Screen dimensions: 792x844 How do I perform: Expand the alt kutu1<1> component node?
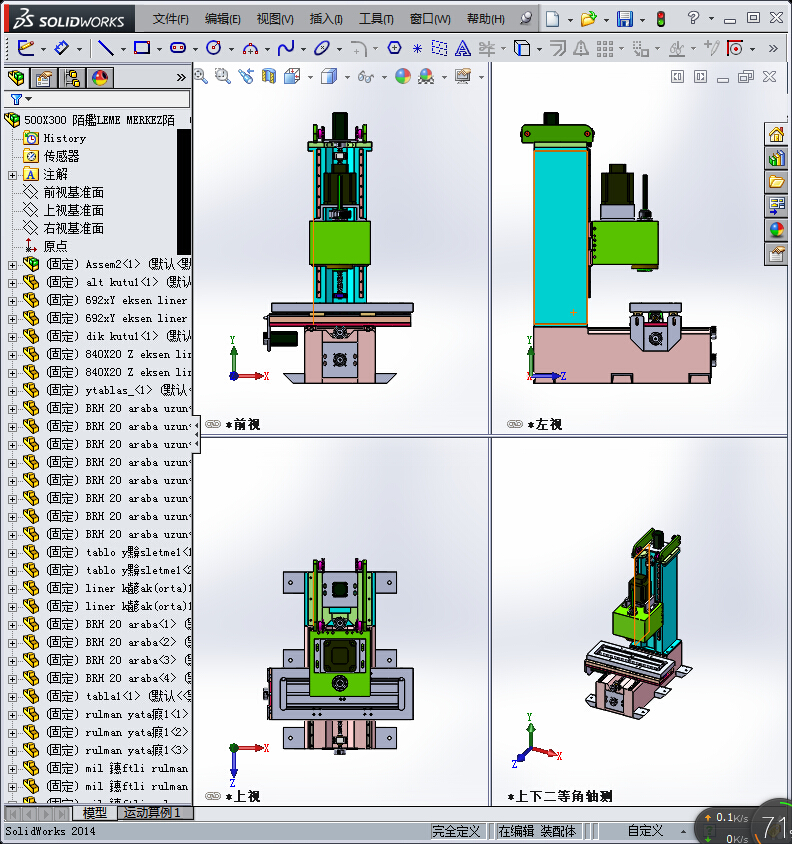tap(12, 283)
